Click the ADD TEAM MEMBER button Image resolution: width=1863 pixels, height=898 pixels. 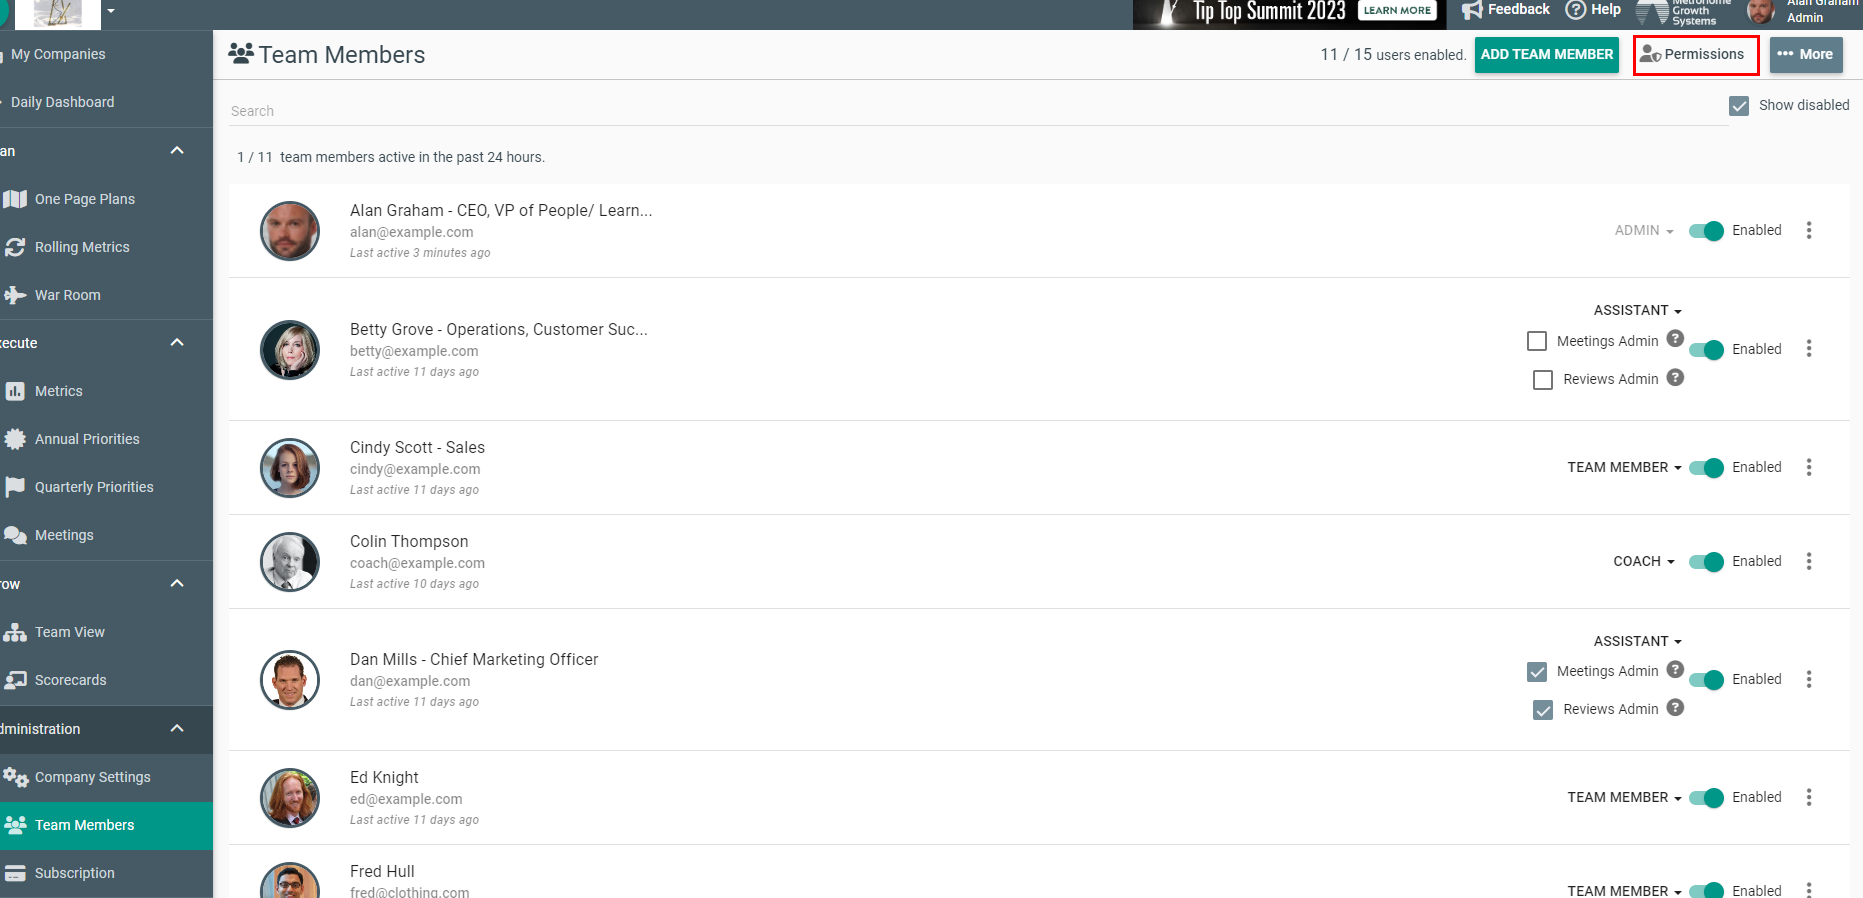point(1546,55)
